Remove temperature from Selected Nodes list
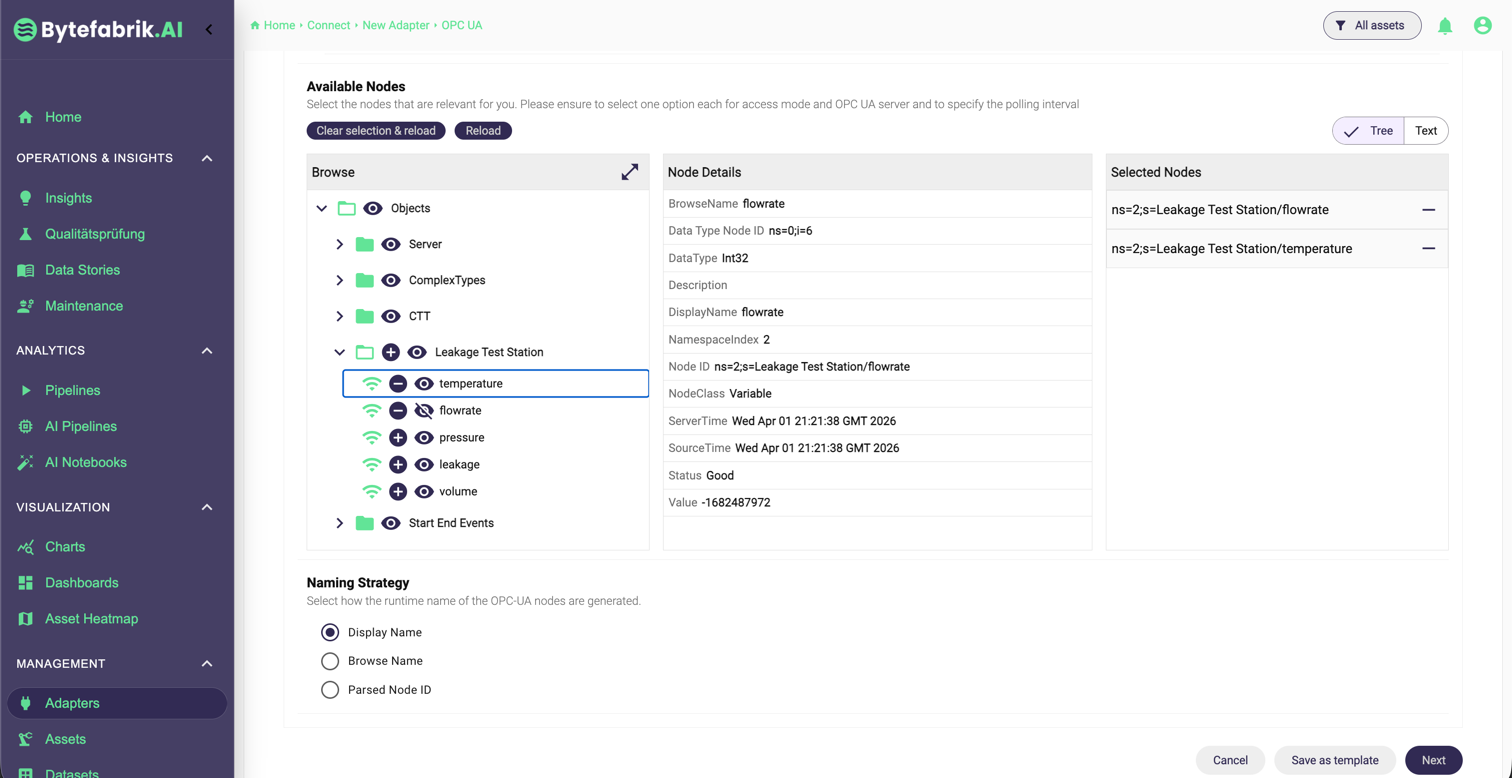 coord(1428,249)
